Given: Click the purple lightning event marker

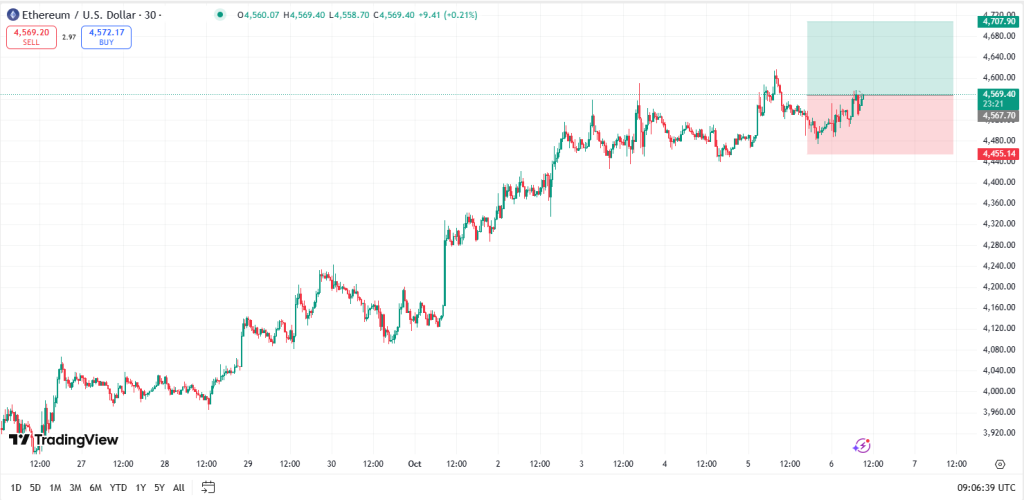Looking at the screenshot, I should pos(861,445).
